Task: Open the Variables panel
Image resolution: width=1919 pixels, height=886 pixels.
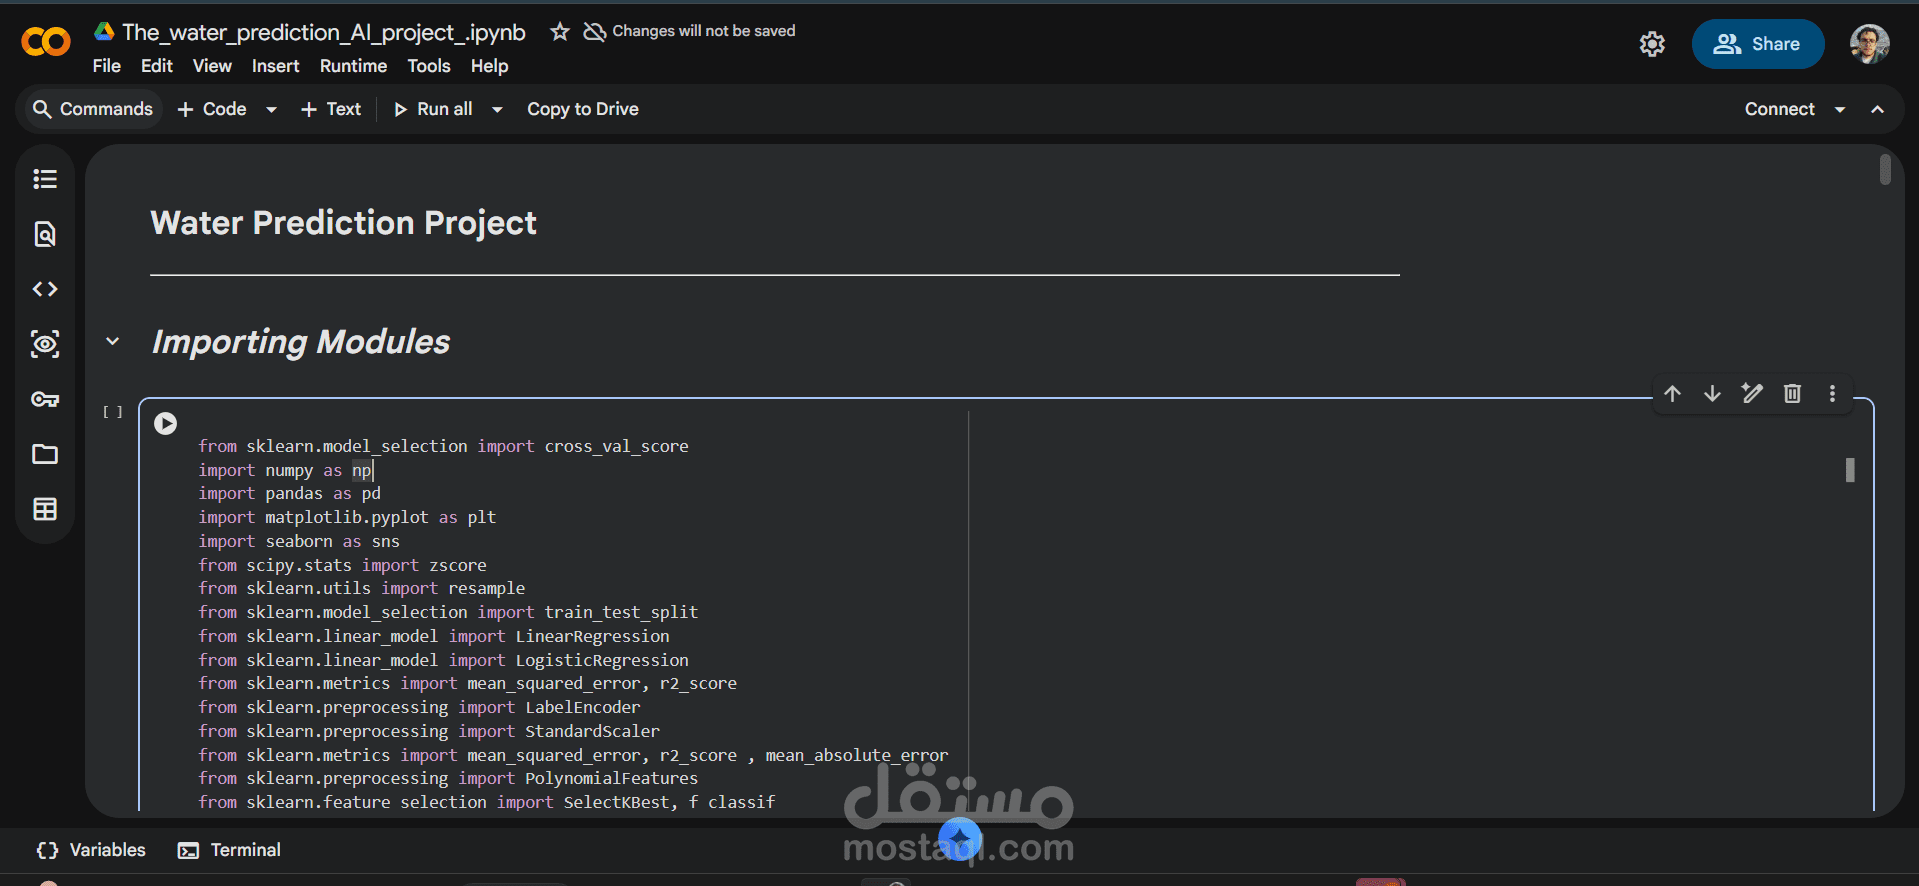Action: [91, 850]
